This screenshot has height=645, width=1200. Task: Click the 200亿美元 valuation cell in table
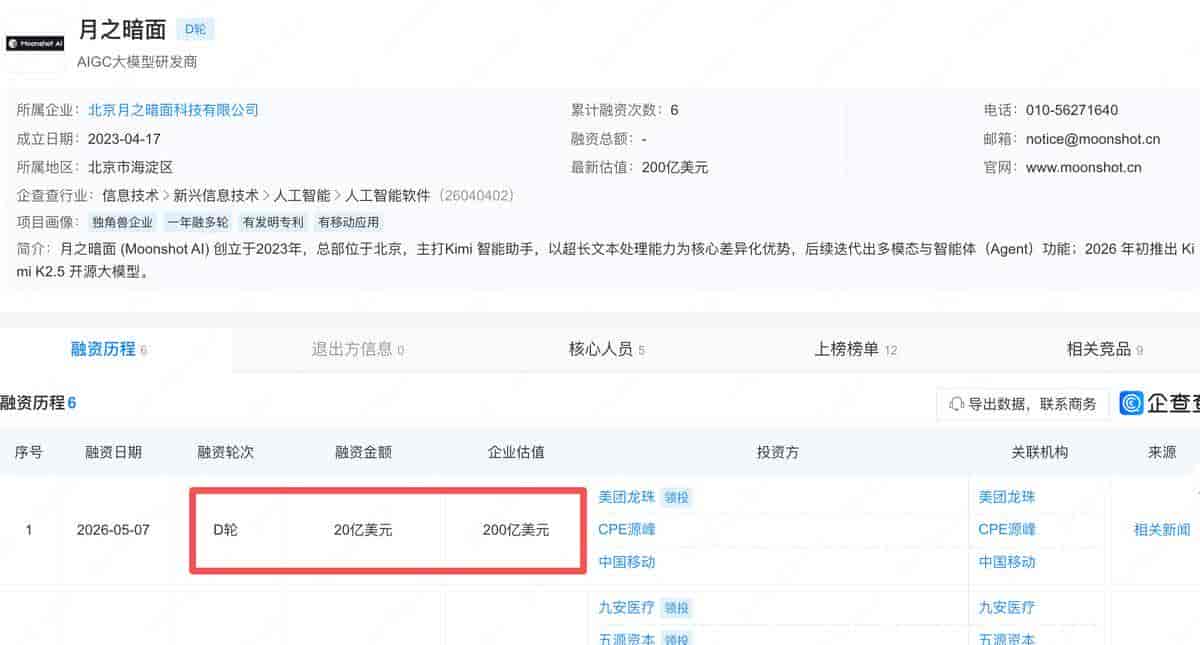pos(516,530)
